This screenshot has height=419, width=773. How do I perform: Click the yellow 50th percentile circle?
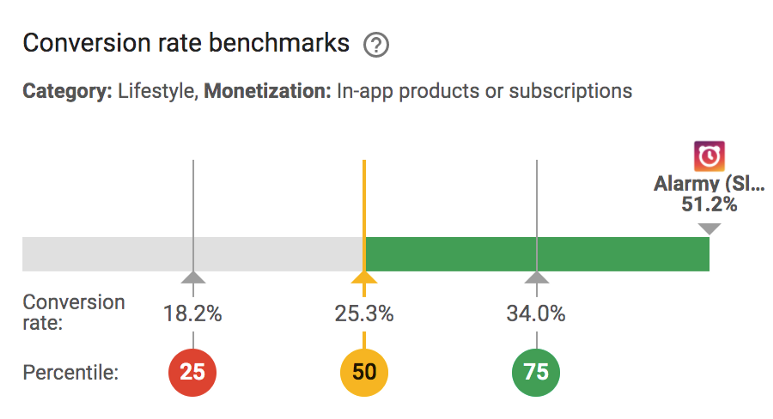(x=364, y=372)
